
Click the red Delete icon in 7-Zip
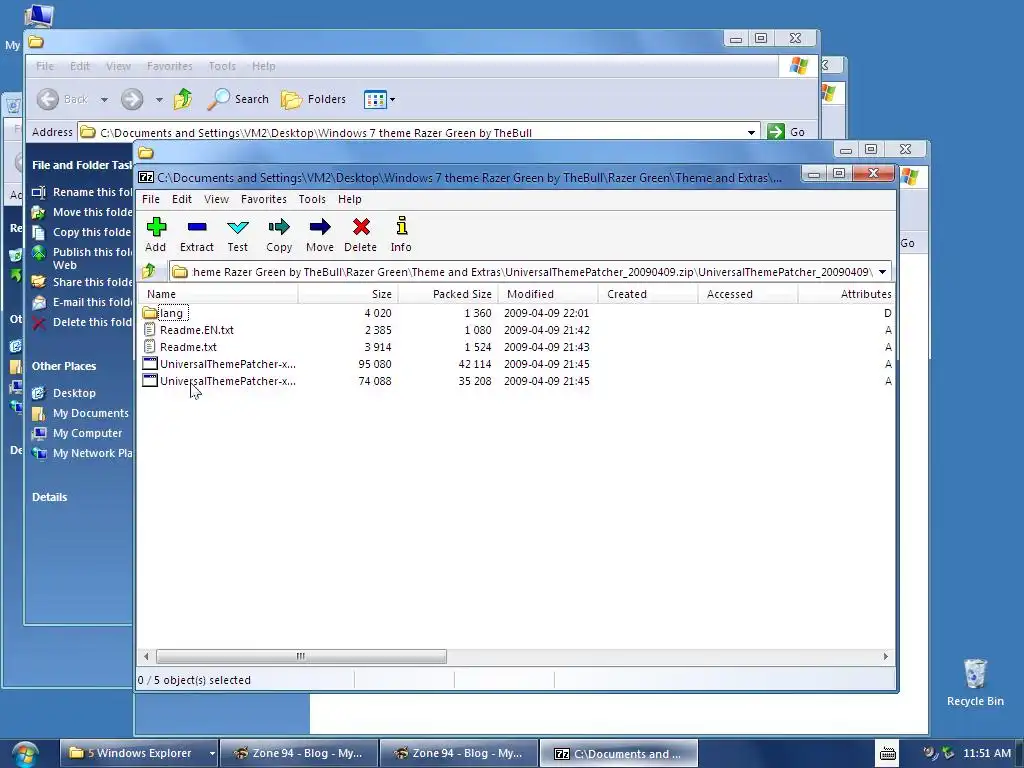click(360, 234)
